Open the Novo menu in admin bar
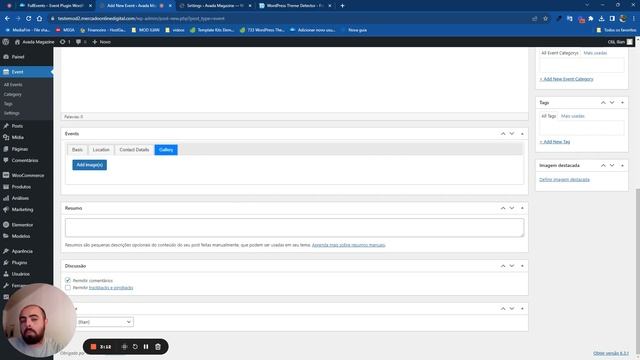This screenshot has height=360, width=640. 101,42
